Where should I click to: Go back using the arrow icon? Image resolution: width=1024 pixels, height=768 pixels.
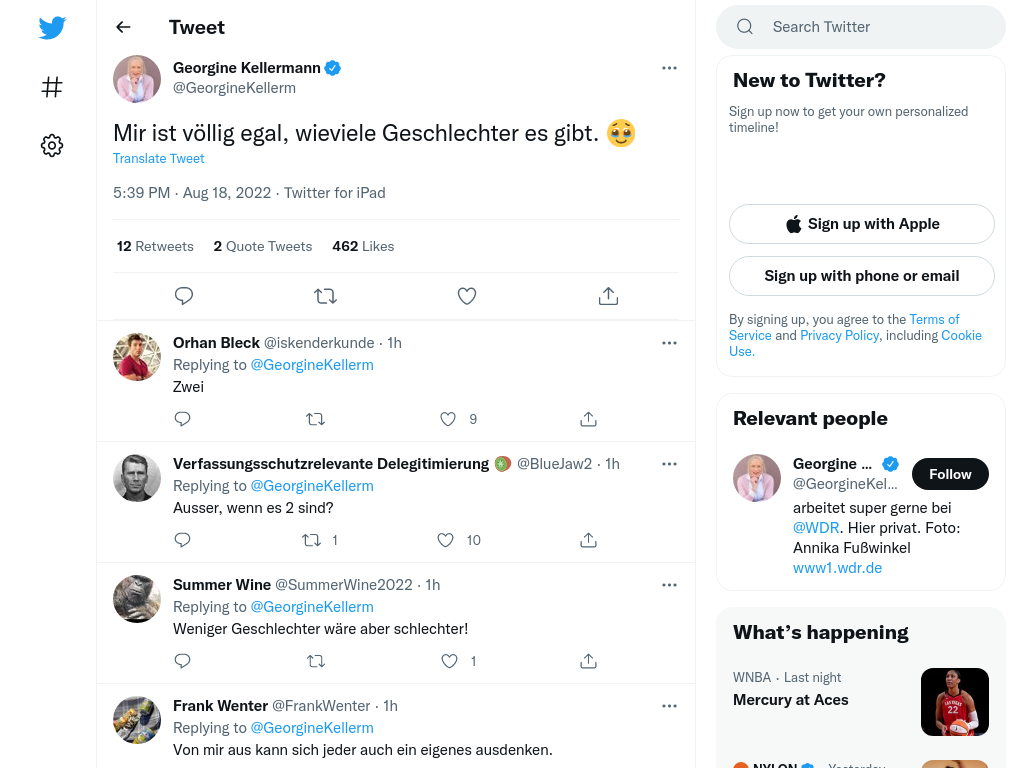pyautogui.click(x=123, y=27)
